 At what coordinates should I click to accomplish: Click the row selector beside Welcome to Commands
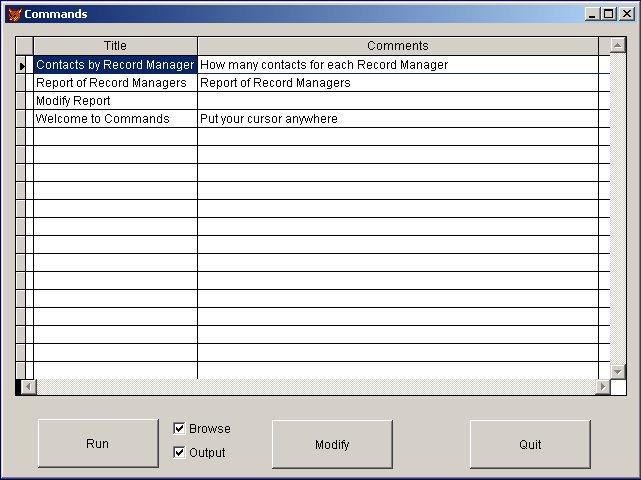(21, 119)
